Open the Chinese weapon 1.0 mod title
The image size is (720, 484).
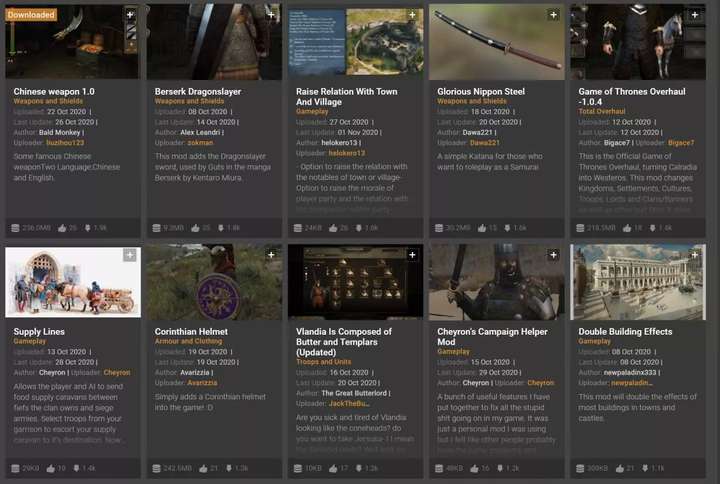point(54,91)
